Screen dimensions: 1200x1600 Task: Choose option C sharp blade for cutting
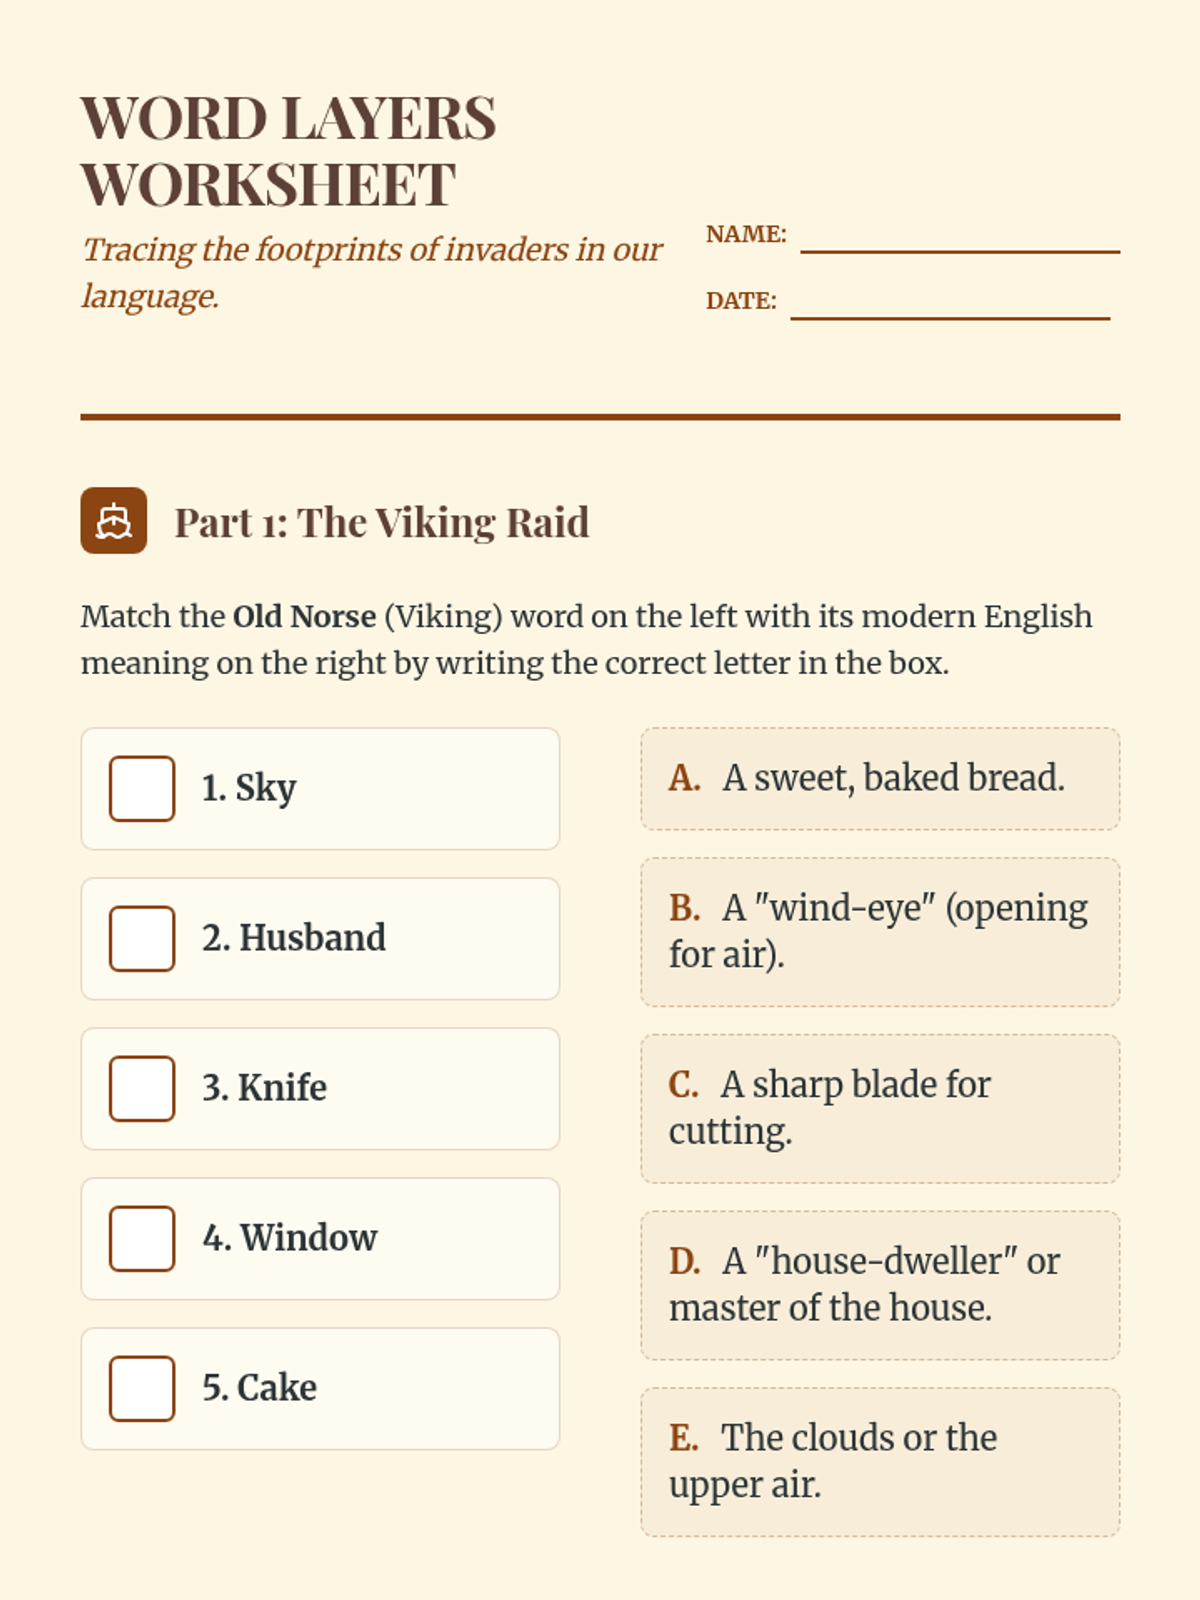[880, 1109]
